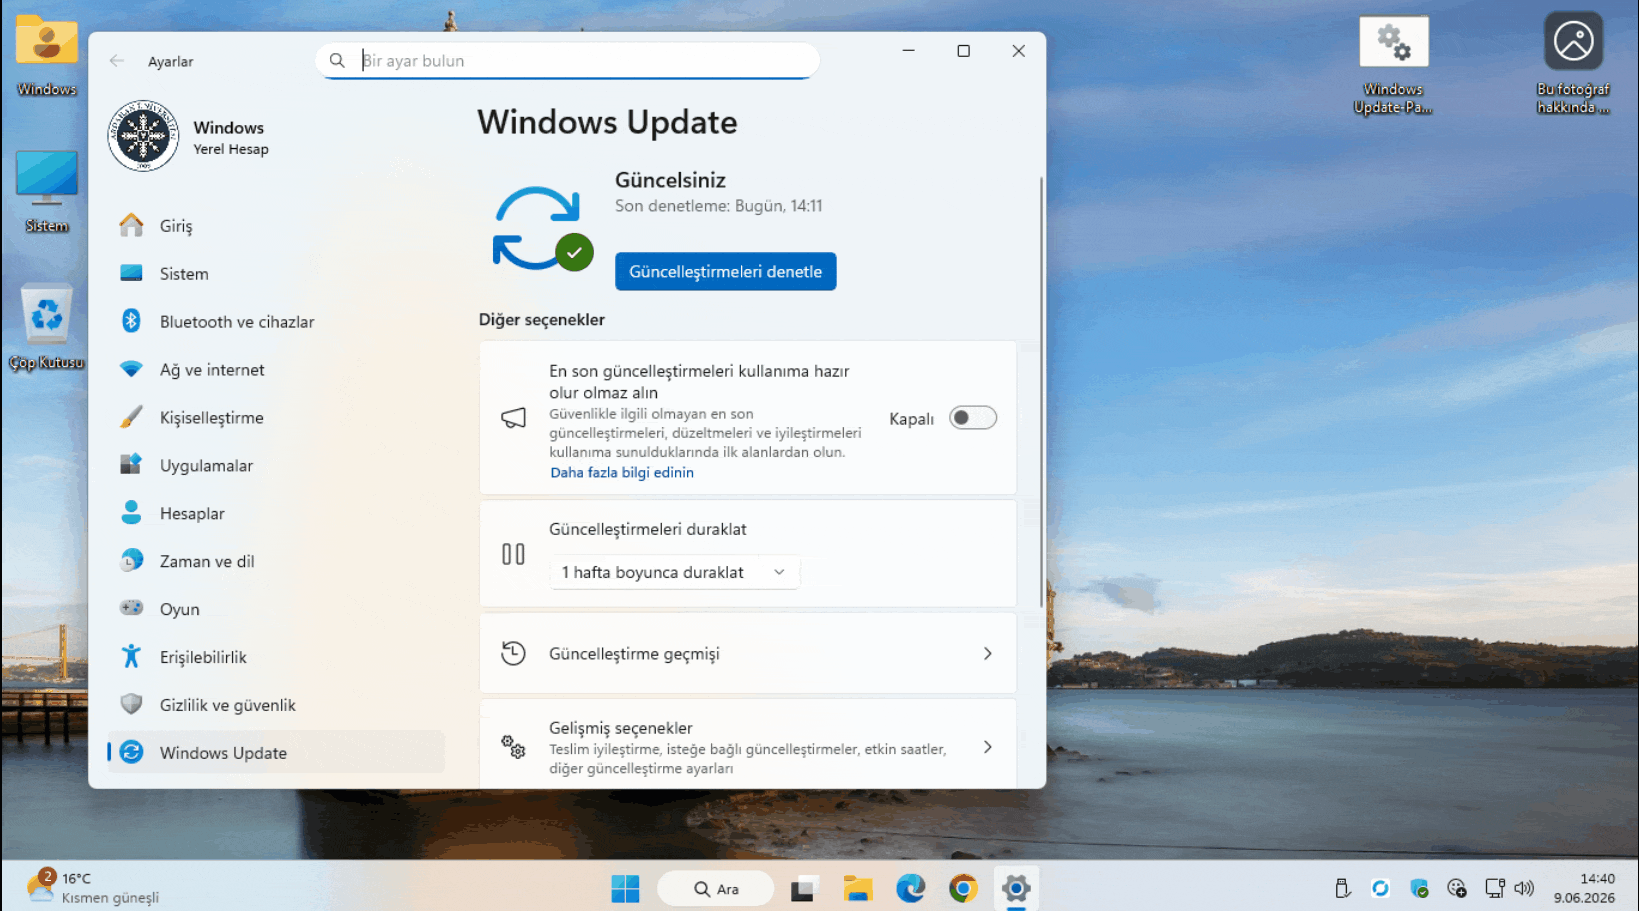
Task: Click the Yerel Hesap account label
Action: point(231,149)
